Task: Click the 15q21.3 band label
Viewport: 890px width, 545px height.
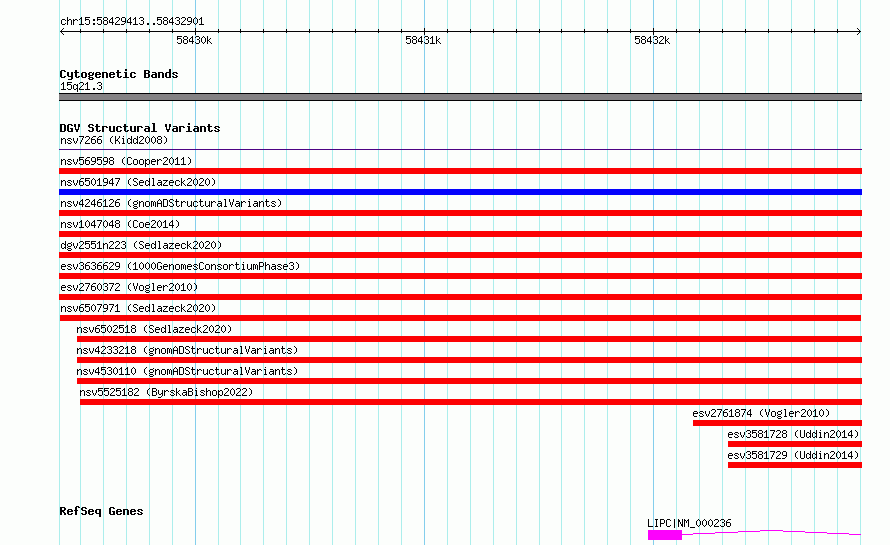Action: point(81,86)
